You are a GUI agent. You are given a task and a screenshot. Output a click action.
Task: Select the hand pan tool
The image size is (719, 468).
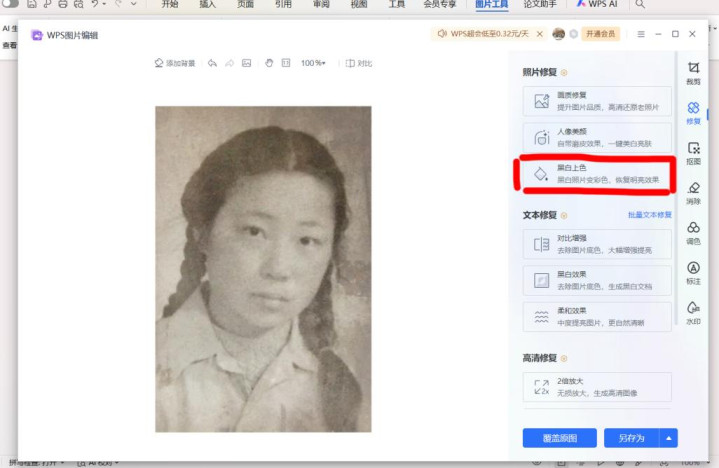coord(269,63)
